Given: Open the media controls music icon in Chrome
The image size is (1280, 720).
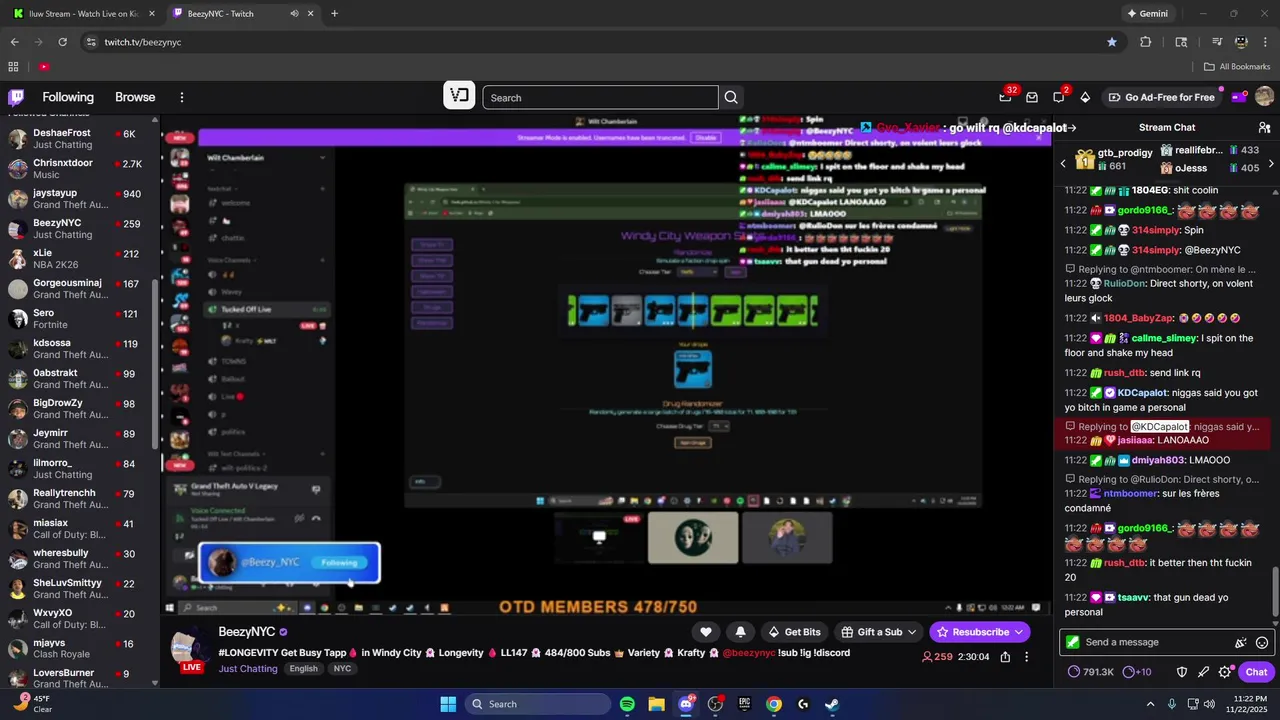Looking at the screenshot, I should [x=1217, y=42].
